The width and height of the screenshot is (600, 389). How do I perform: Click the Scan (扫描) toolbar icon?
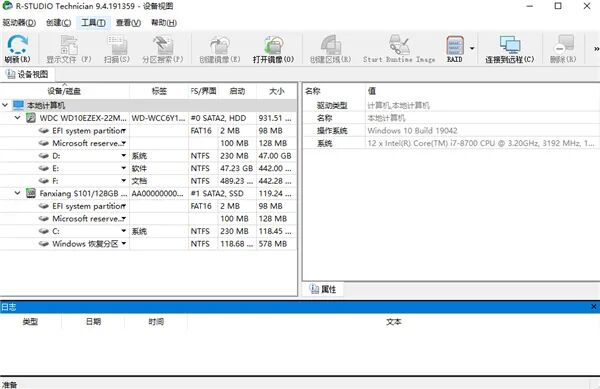point(117,49)
